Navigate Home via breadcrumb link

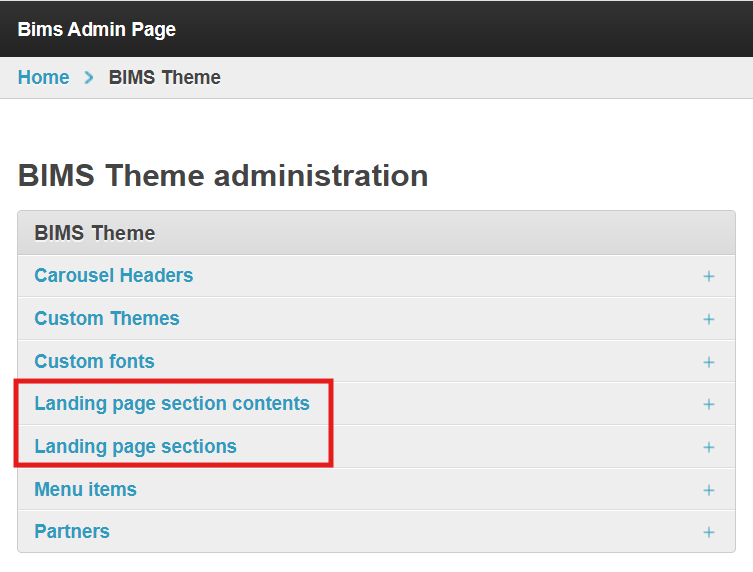coord(44,77)
